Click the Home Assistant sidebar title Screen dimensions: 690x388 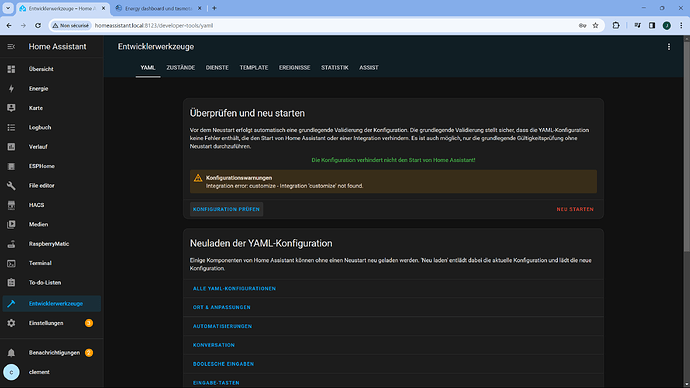tap(57, 47)
